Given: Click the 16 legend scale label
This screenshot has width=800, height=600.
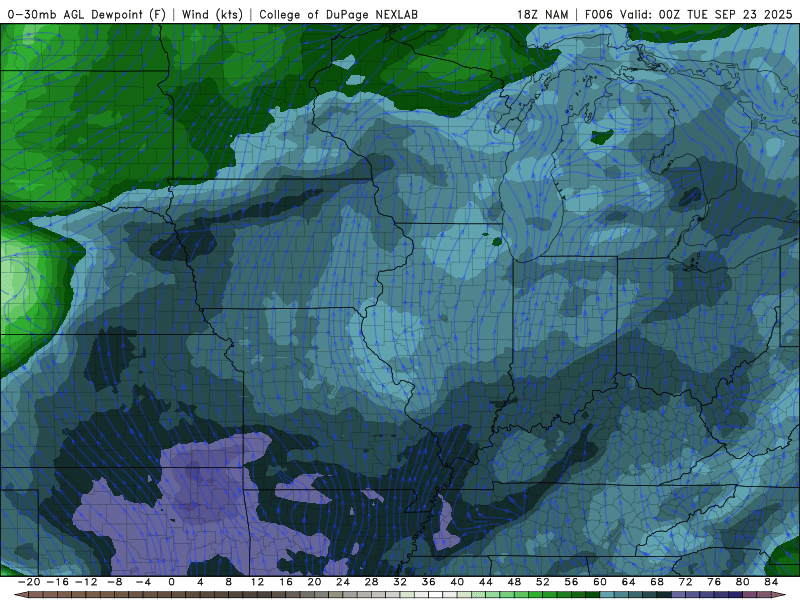Looking at the screenshot, I should [286, 582].
